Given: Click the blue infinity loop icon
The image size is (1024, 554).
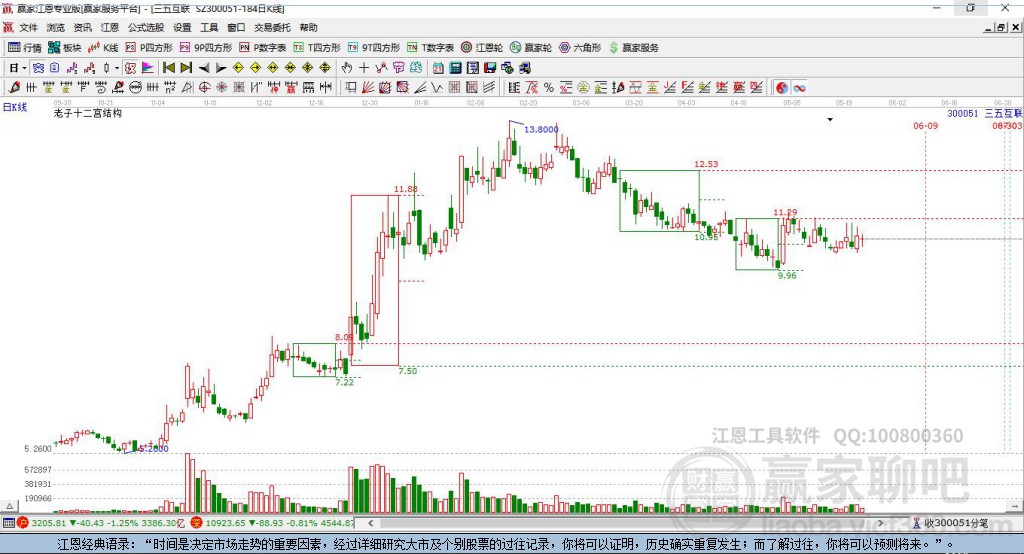Looking at the screenshot, I should pyautogui.click(x=799, y=88).
